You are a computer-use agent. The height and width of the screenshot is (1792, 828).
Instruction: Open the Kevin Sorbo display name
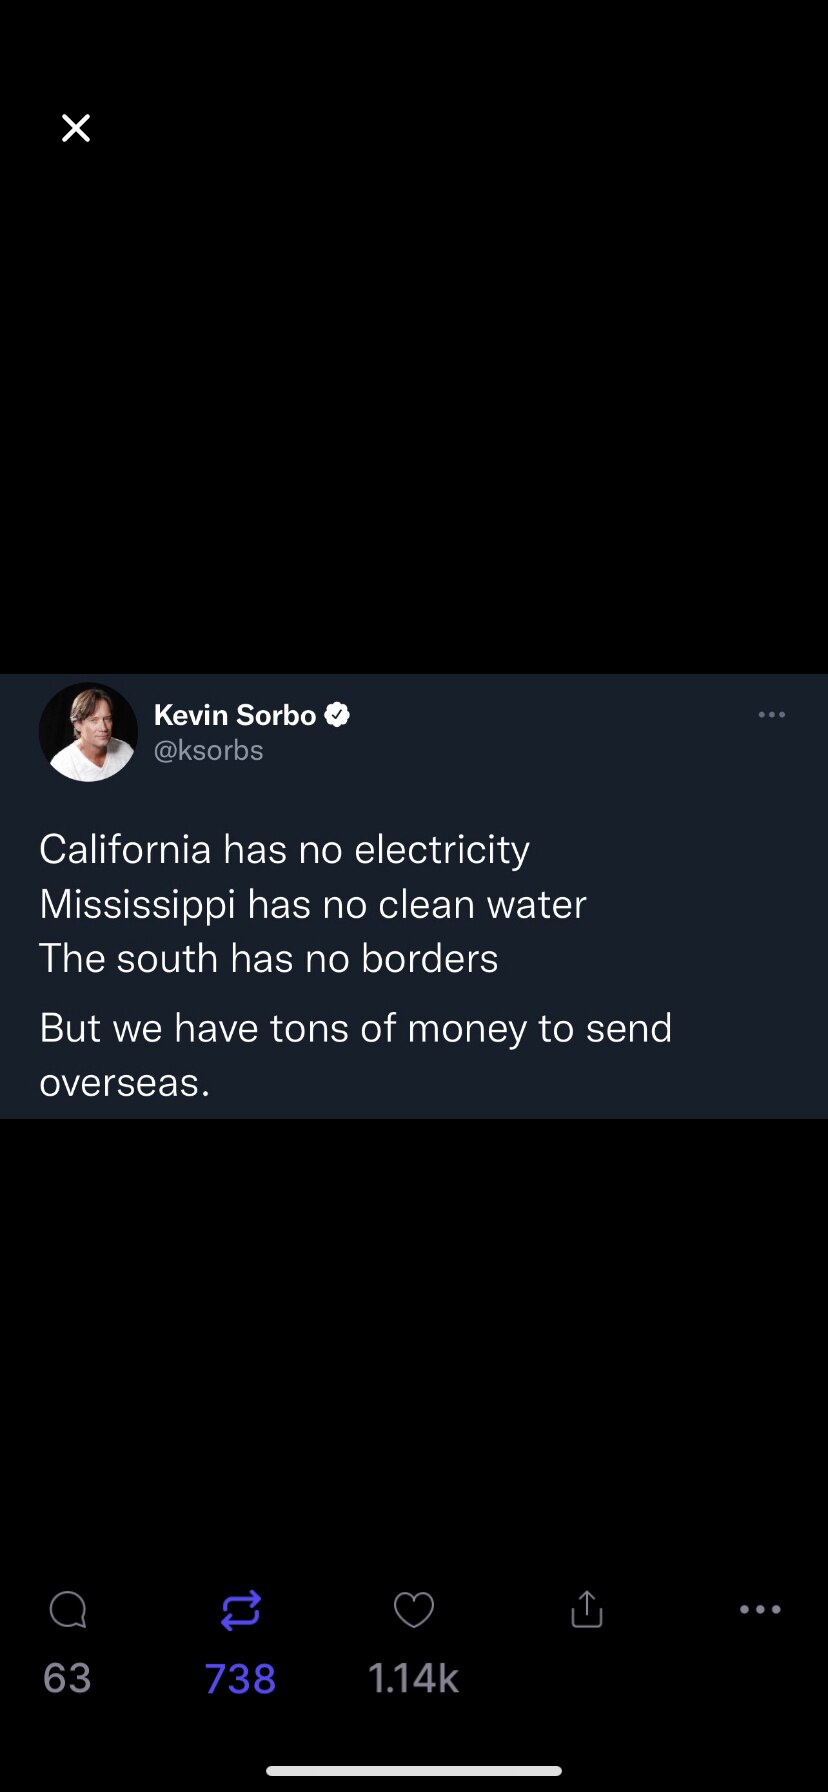(x=235, y=715)
